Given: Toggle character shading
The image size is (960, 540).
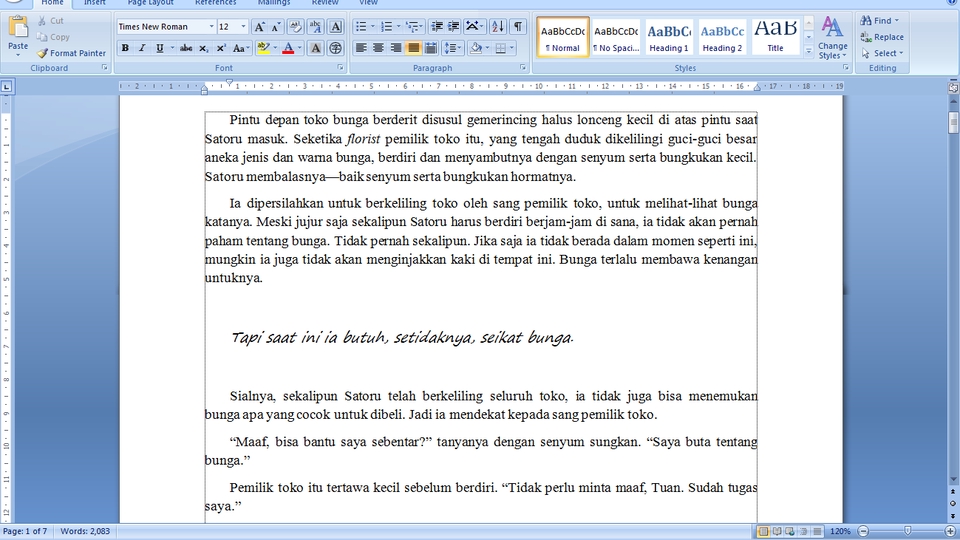Looking at the screenshot, I should click(x=315, y=48).
